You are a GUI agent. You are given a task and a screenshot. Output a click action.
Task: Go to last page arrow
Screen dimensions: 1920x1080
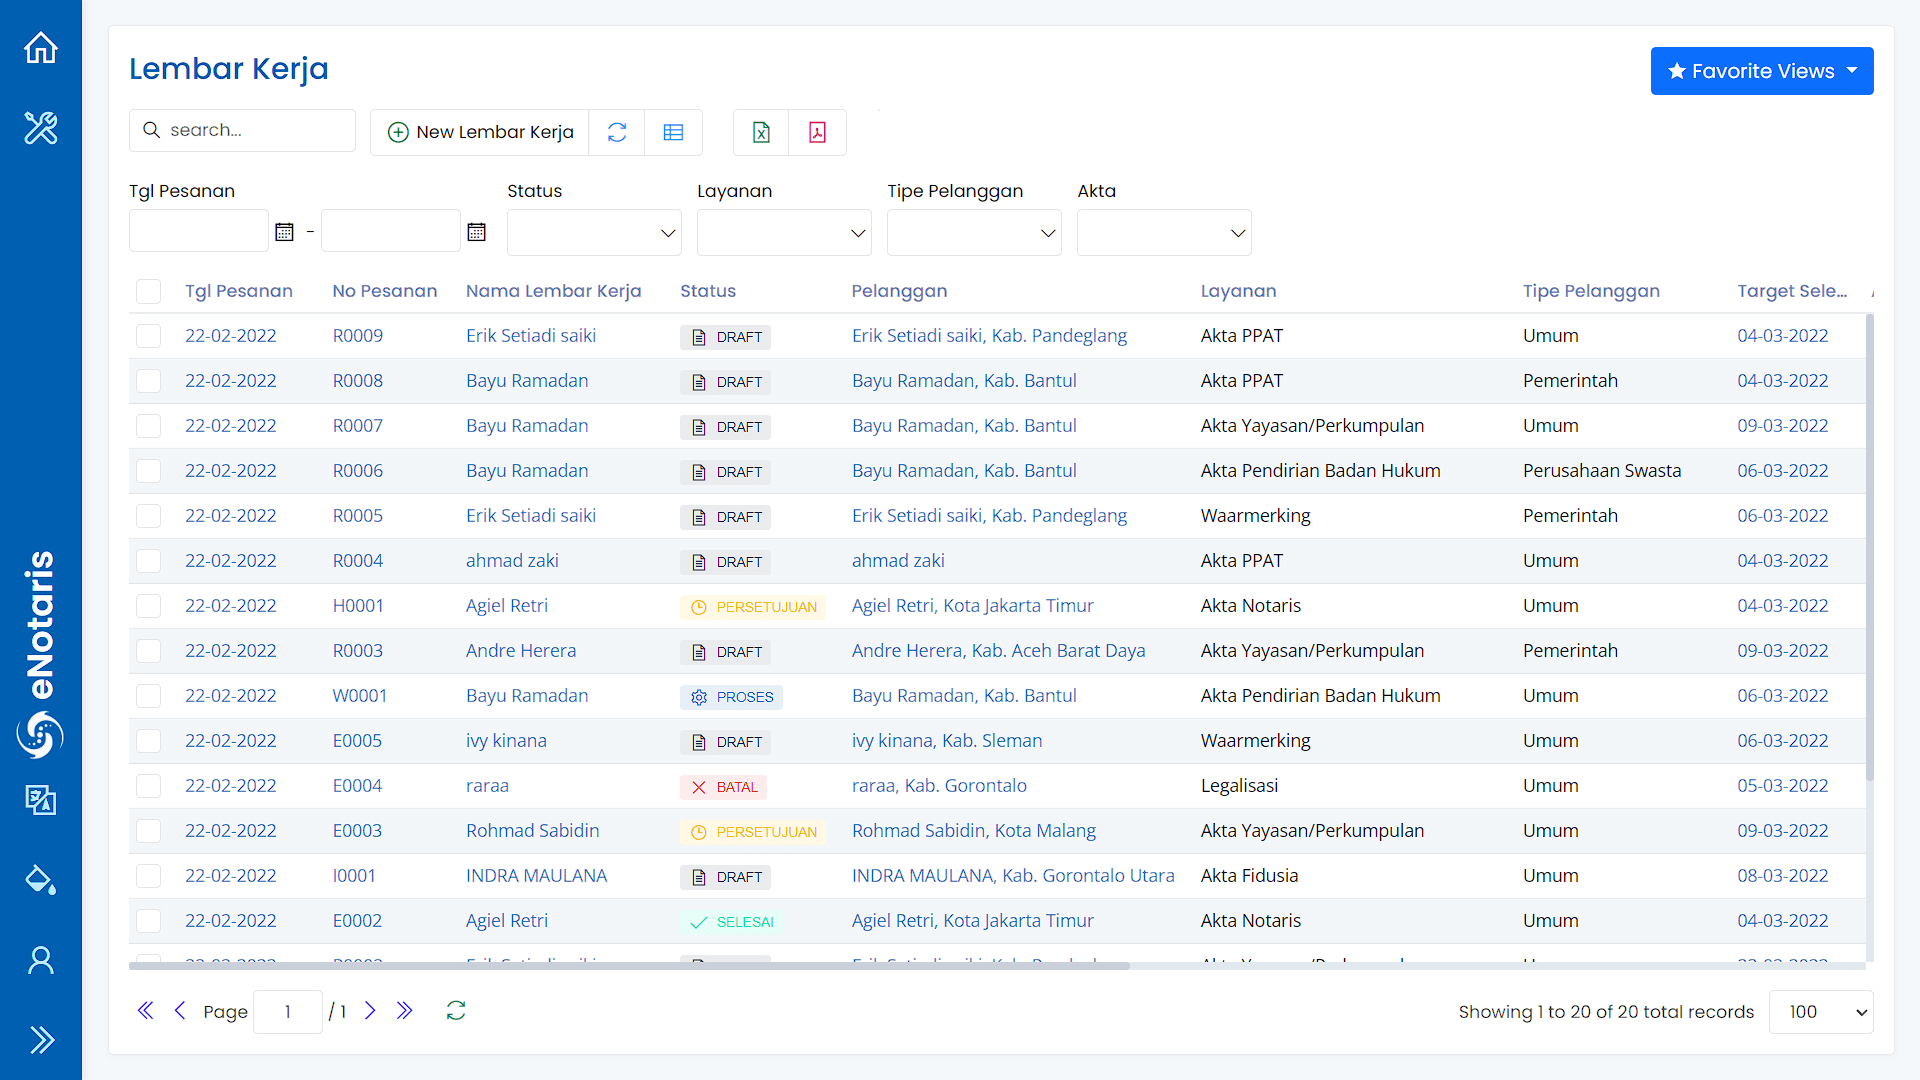tap(405, 1011)
